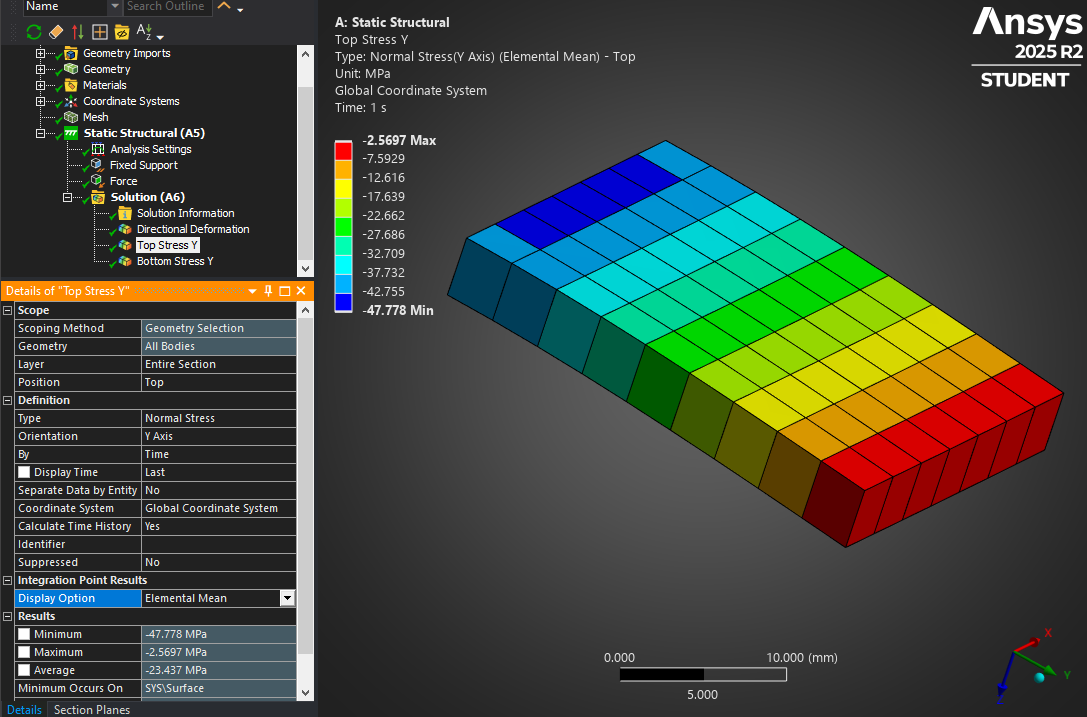1087x717 pixels.
Task: Collapse the Static Structural (A5) tree node
Action: coord(41,133)
